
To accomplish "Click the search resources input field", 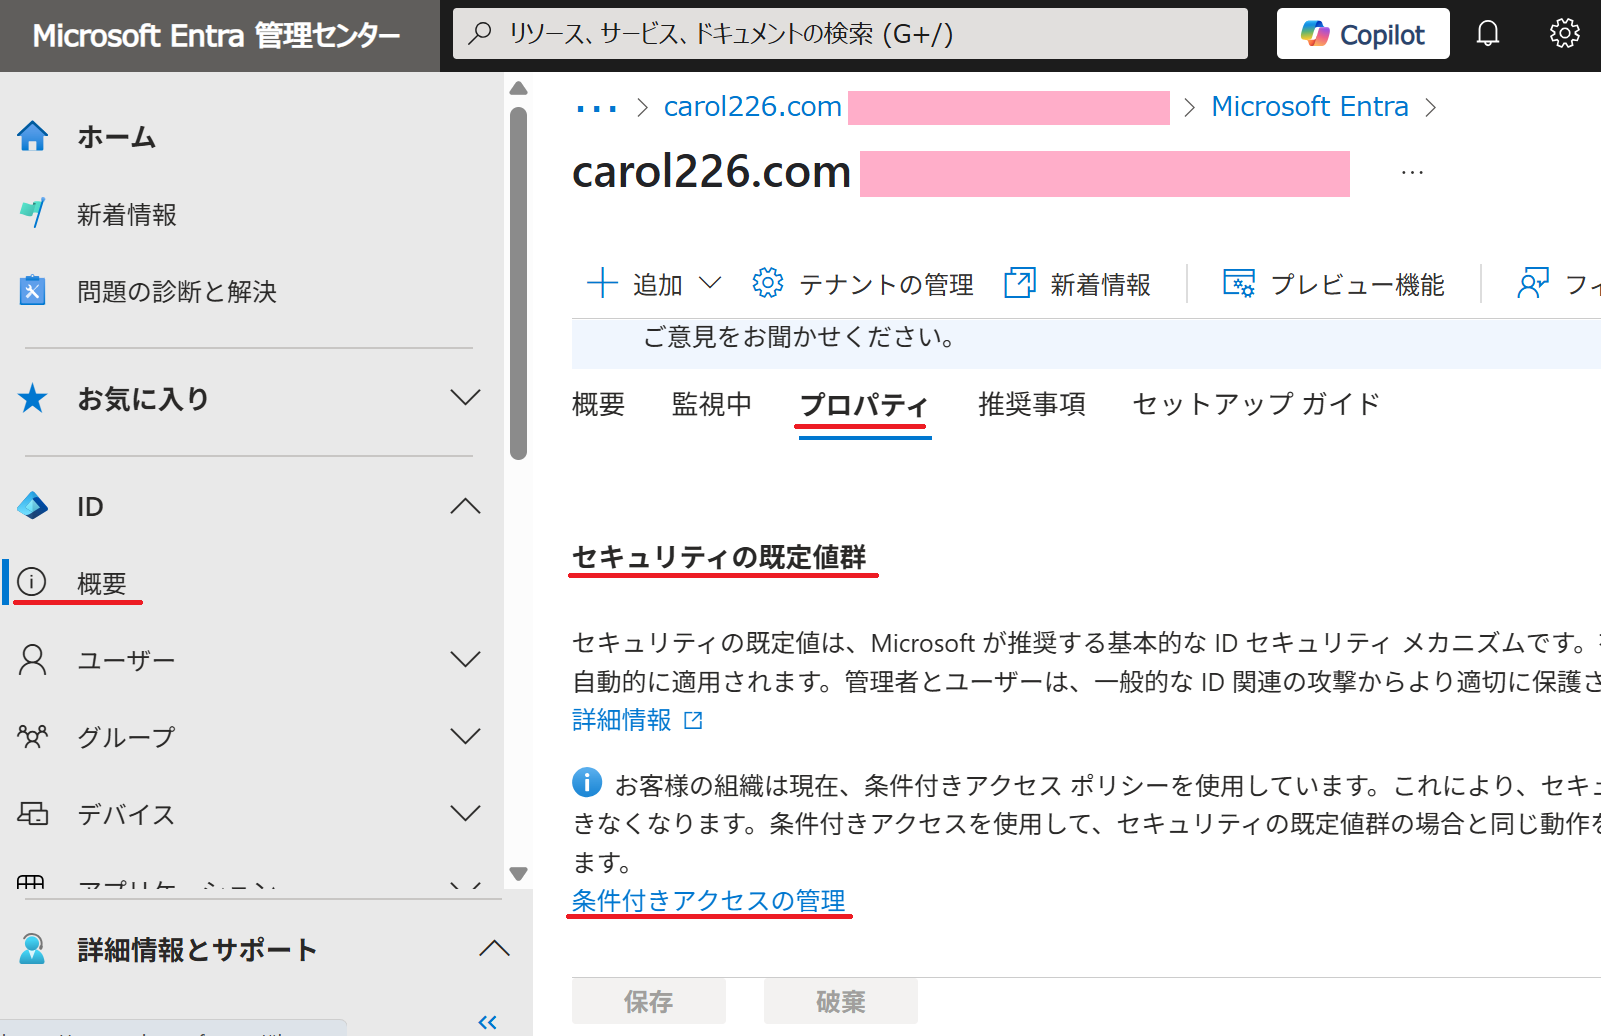I will pos(850,34).
